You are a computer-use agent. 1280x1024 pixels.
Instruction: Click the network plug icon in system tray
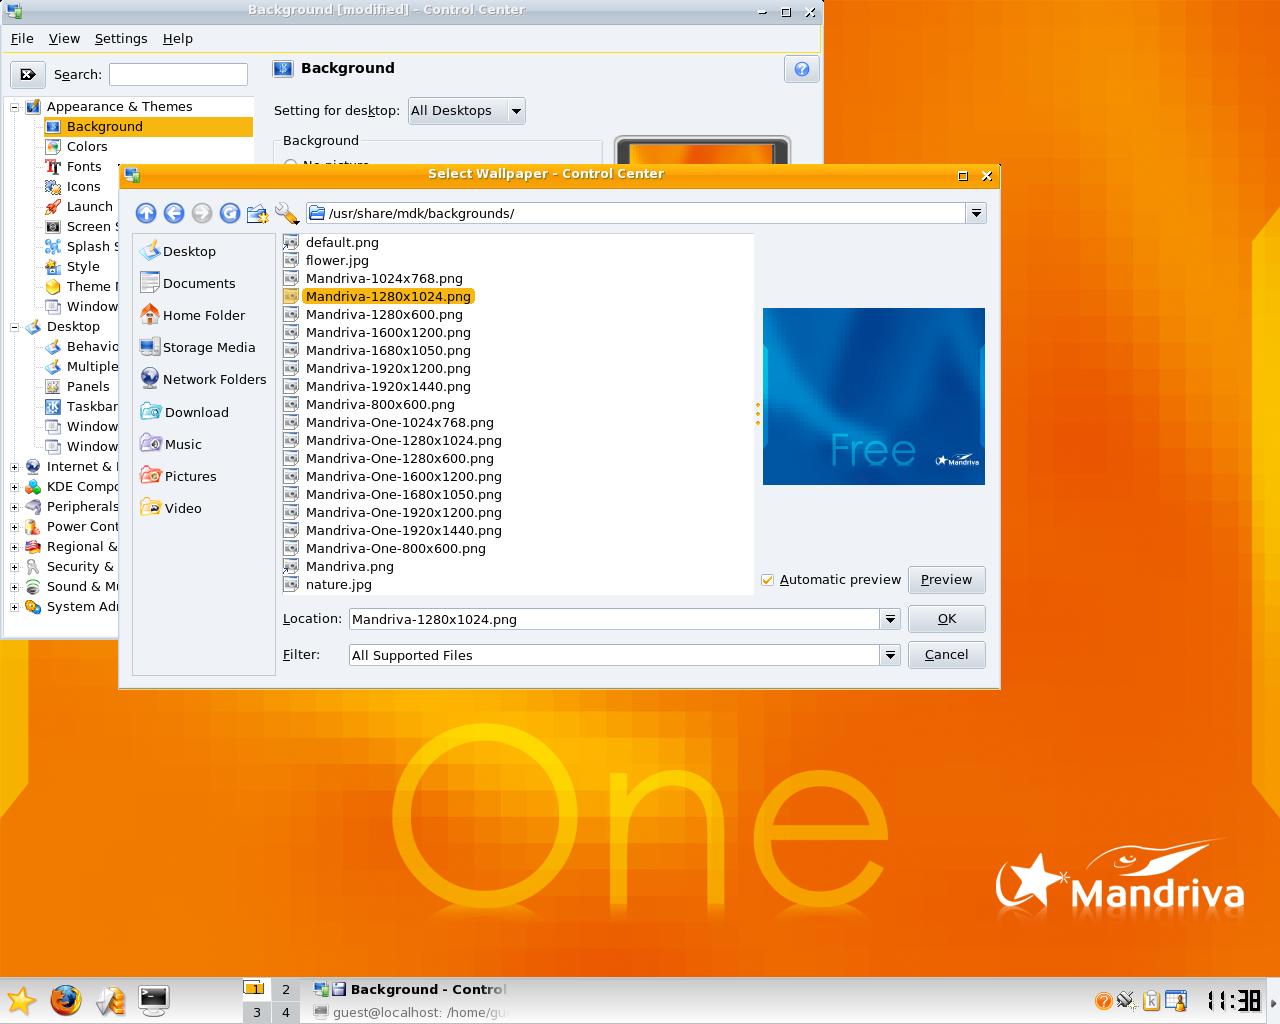coord(1127,1000)
